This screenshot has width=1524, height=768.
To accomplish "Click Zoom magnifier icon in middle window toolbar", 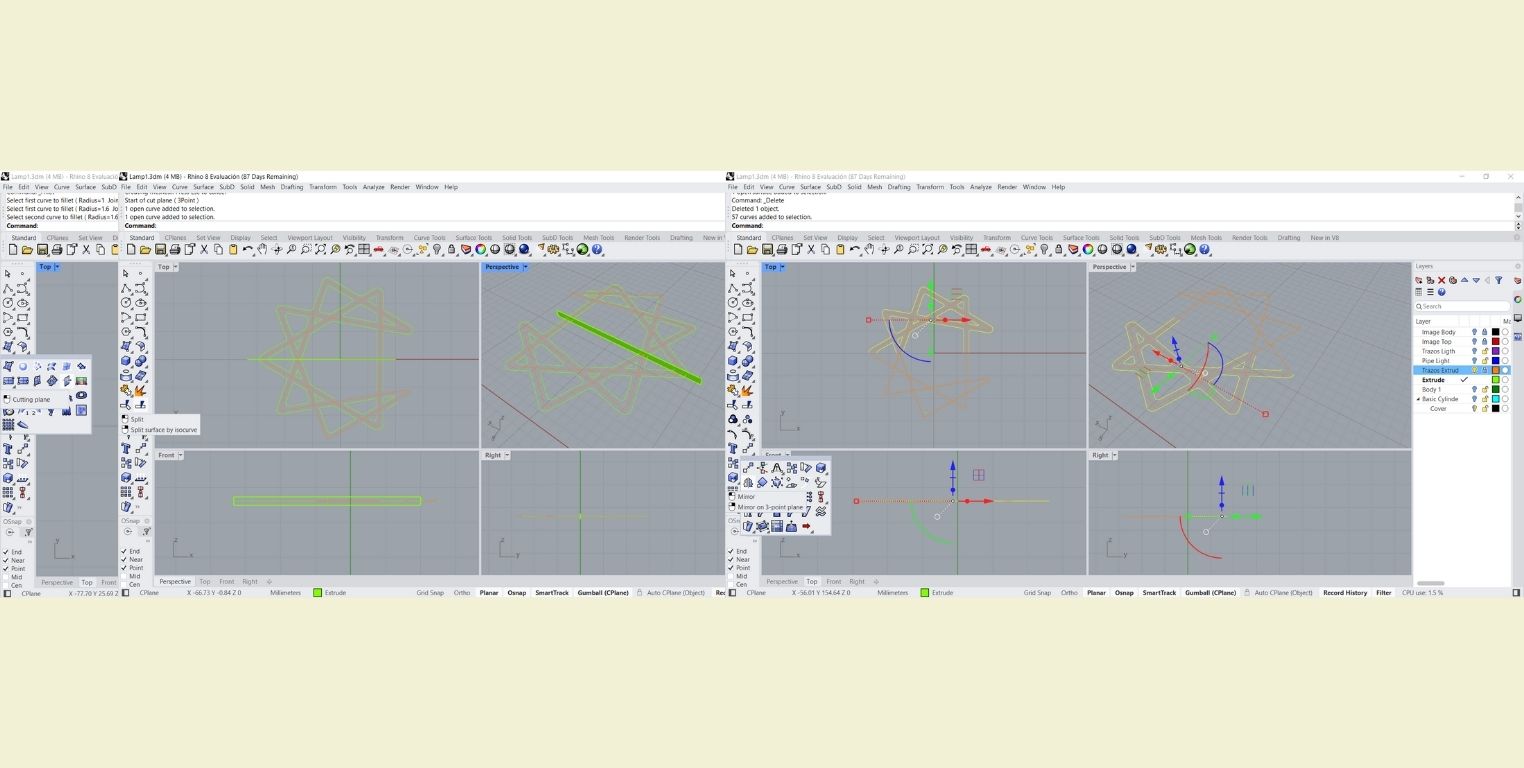I will tap(291, 250).
